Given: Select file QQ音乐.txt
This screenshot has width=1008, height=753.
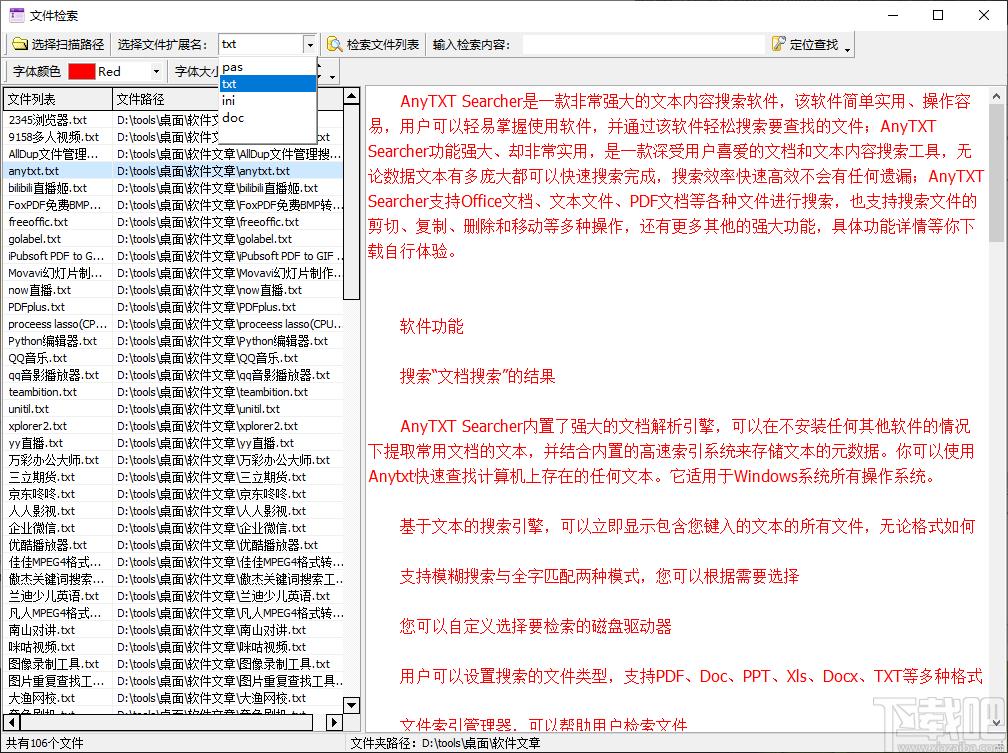Looking at the screenshot, I should 37,358.
